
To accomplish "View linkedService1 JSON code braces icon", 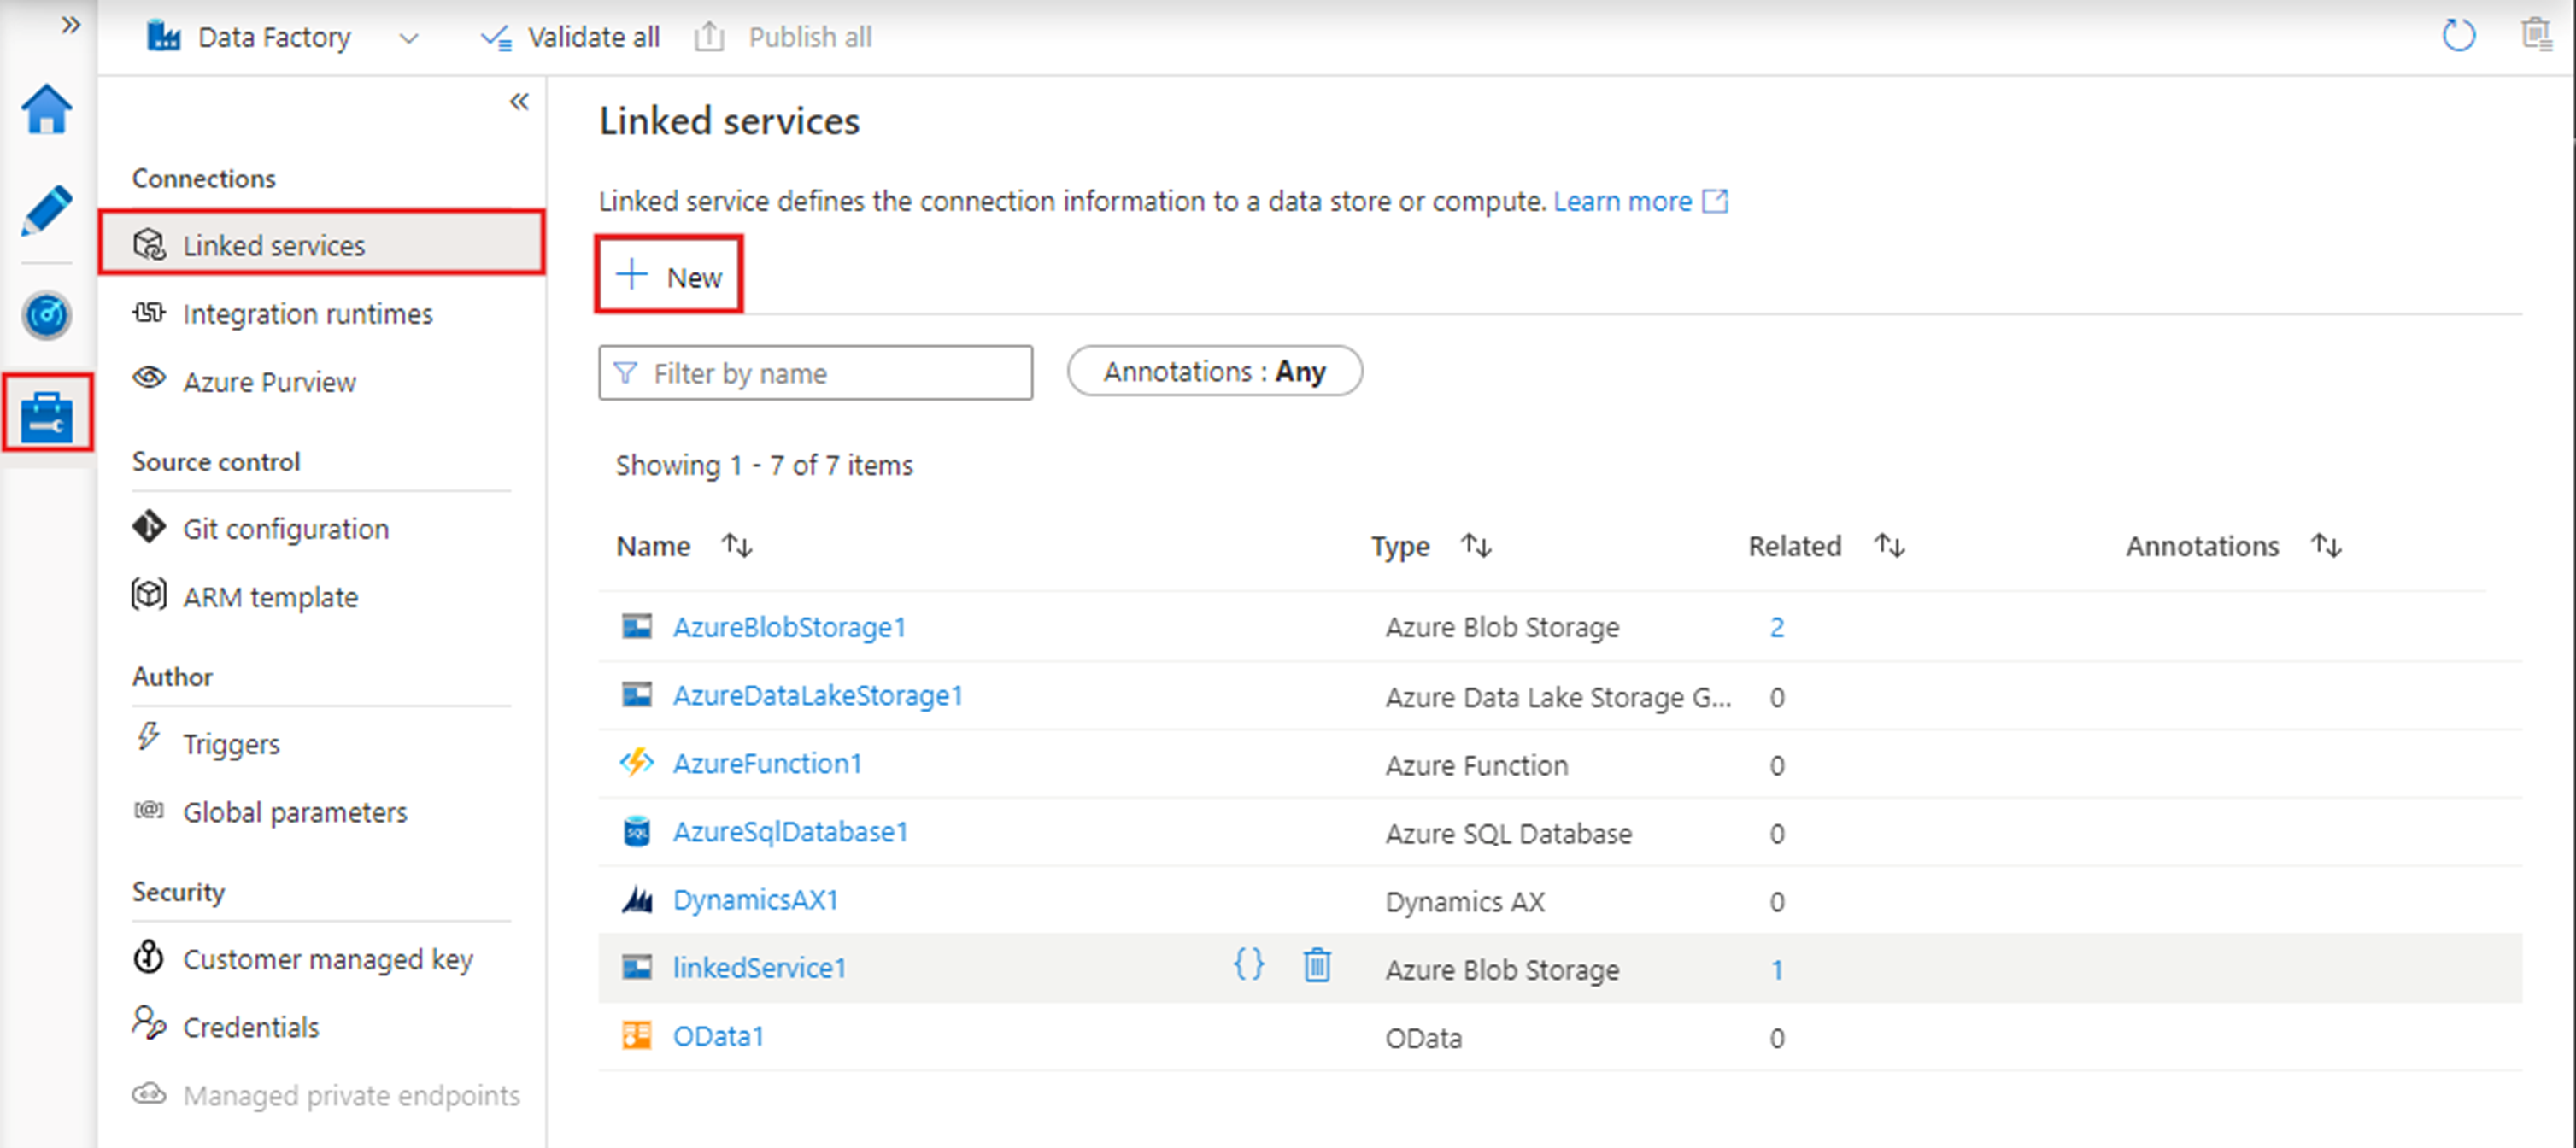I will click(1248, 966).
